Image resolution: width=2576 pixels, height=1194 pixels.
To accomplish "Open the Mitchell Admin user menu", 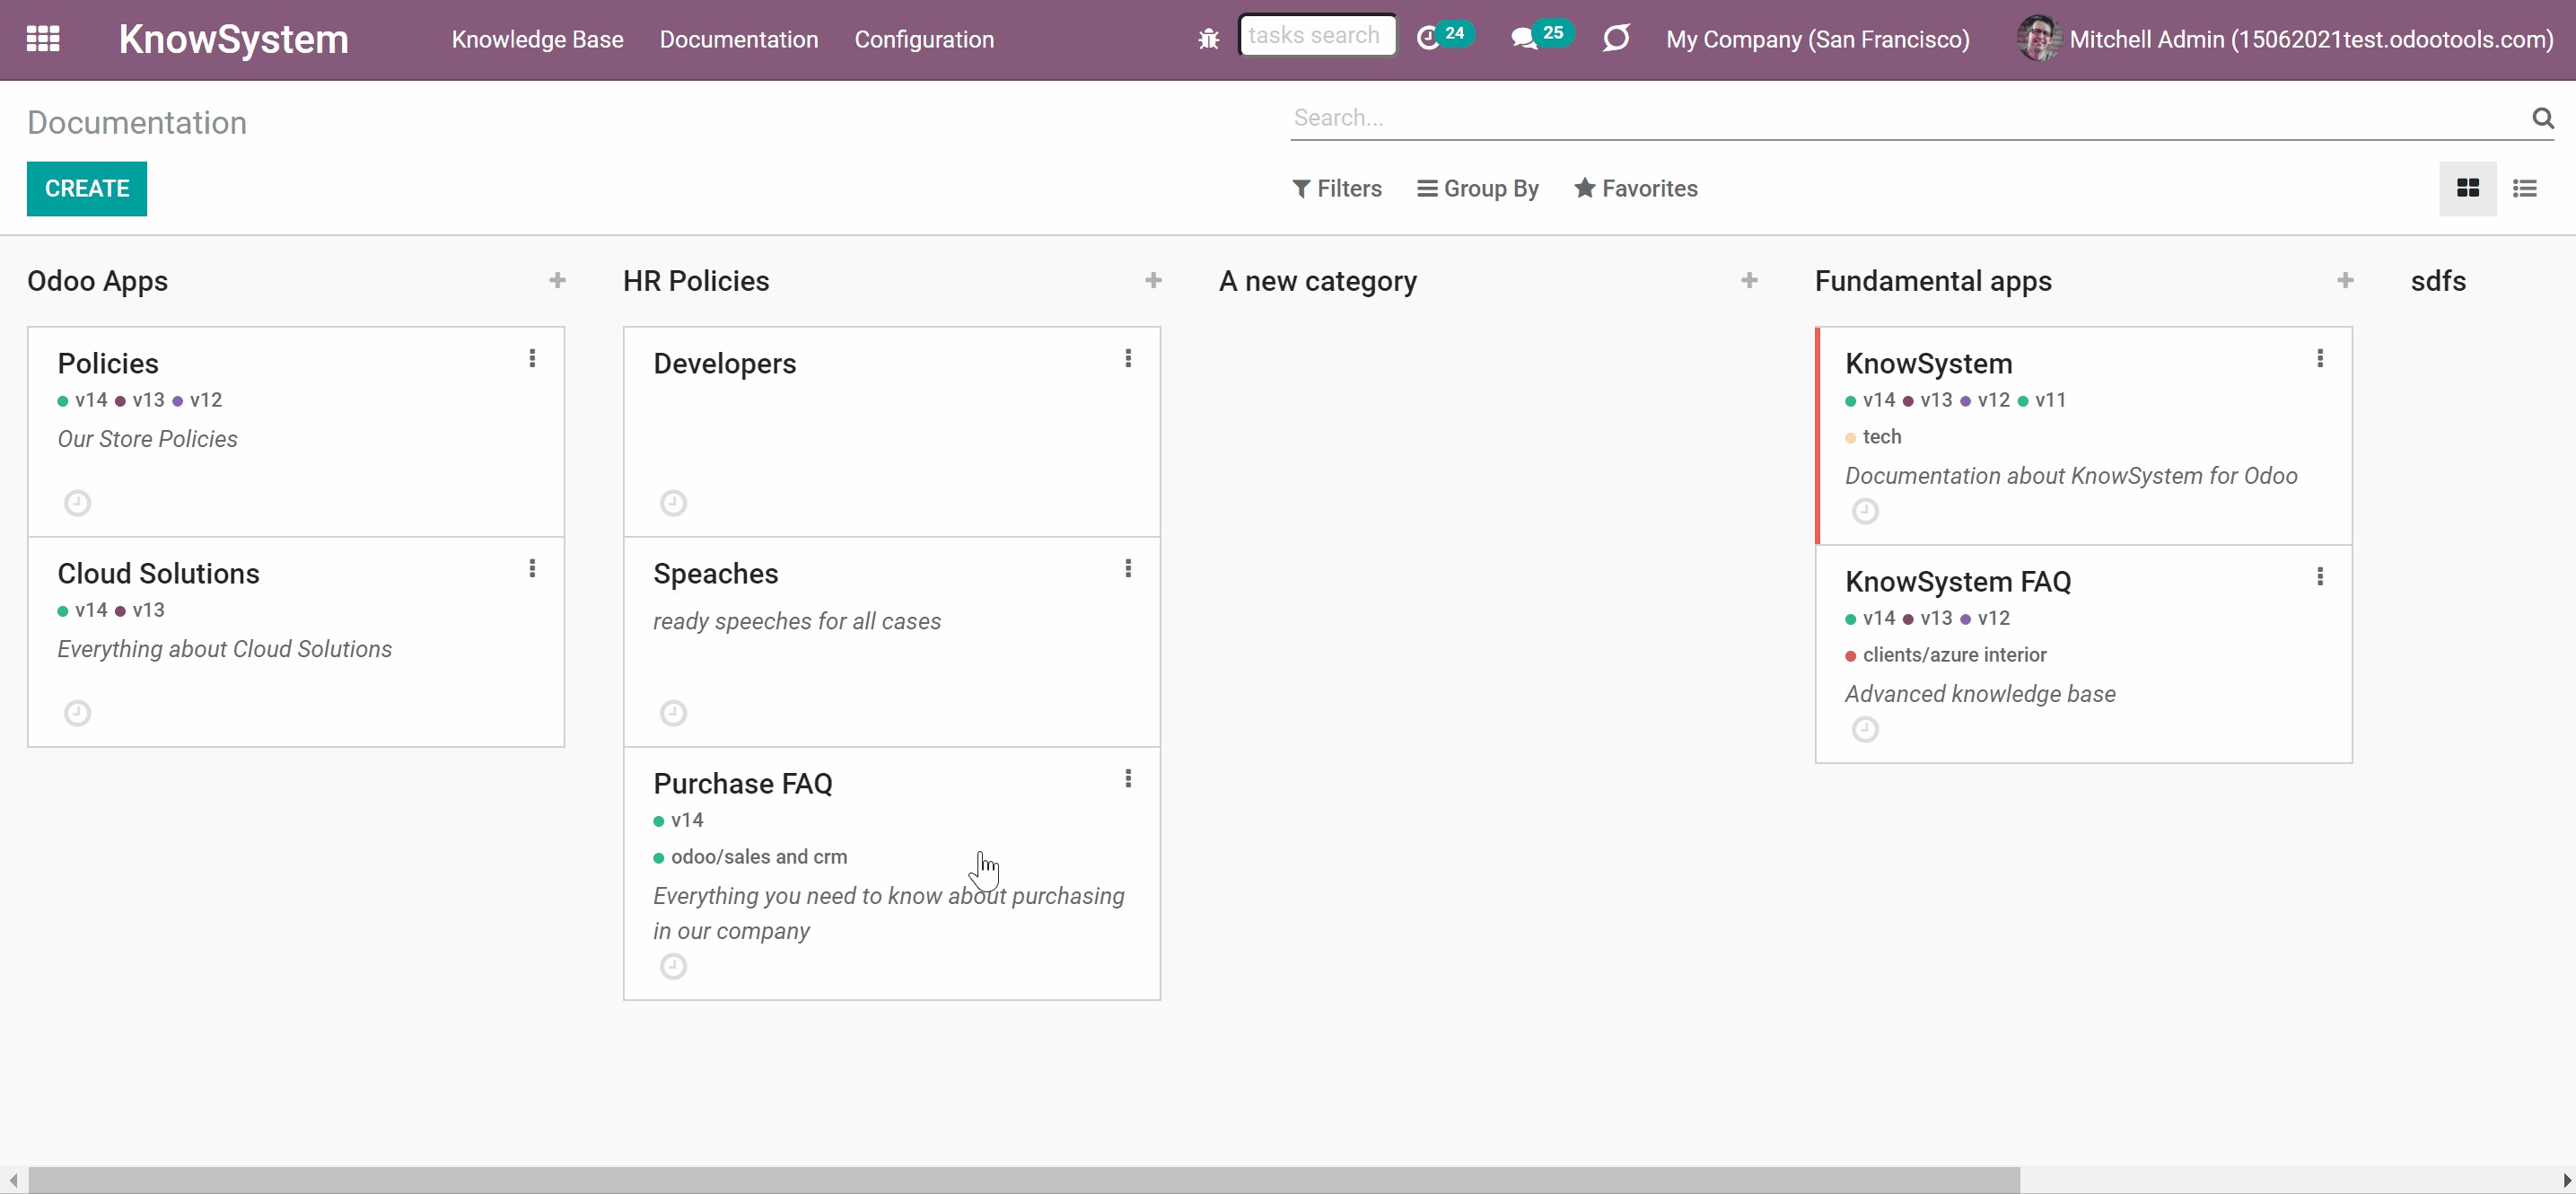I will 2286,39.
